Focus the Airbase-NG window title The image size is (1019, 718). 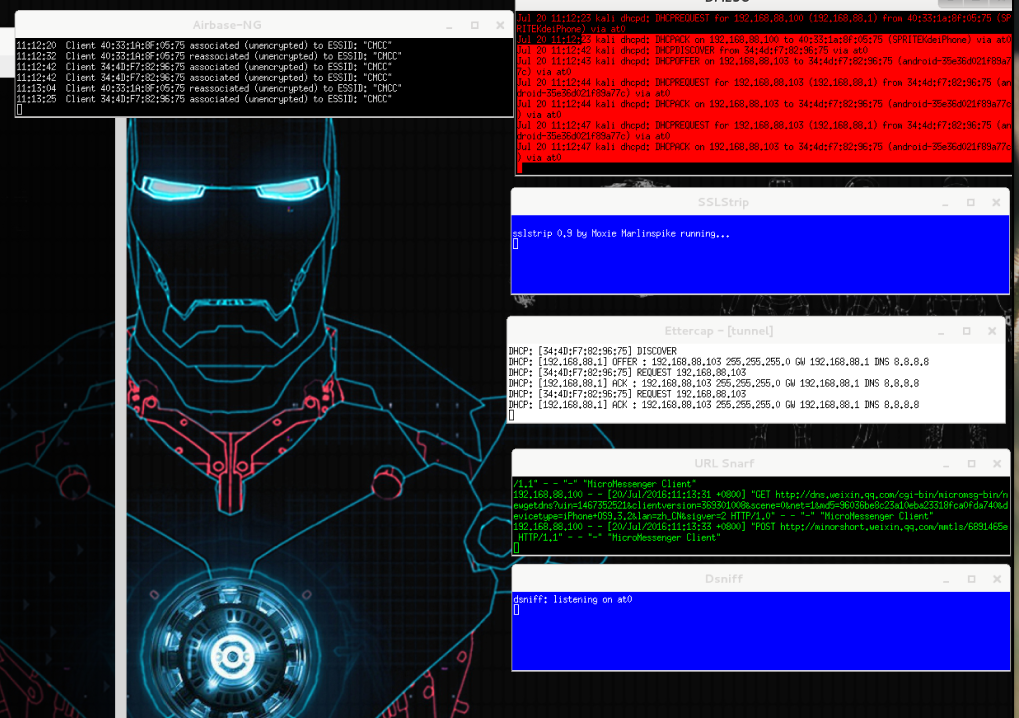pos(227,25)
